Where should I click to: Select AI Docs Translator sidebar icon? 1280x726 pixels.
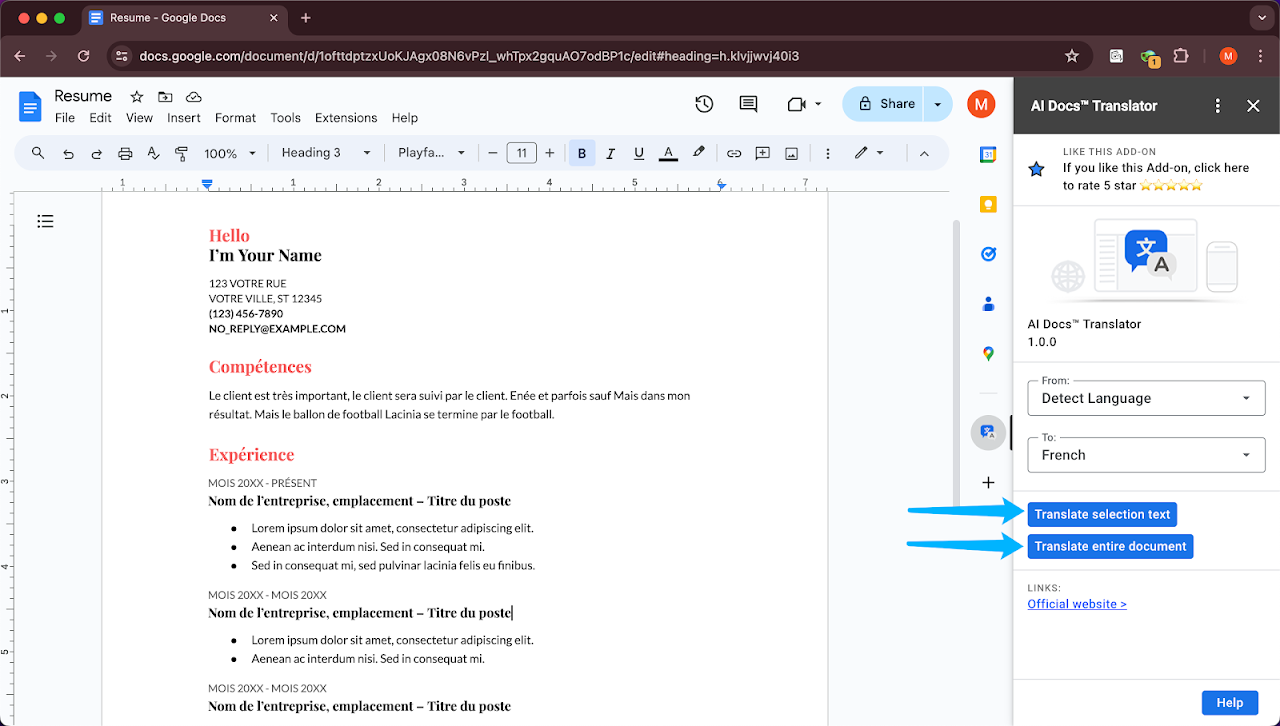pyautogui.click(x=988, y=432)
